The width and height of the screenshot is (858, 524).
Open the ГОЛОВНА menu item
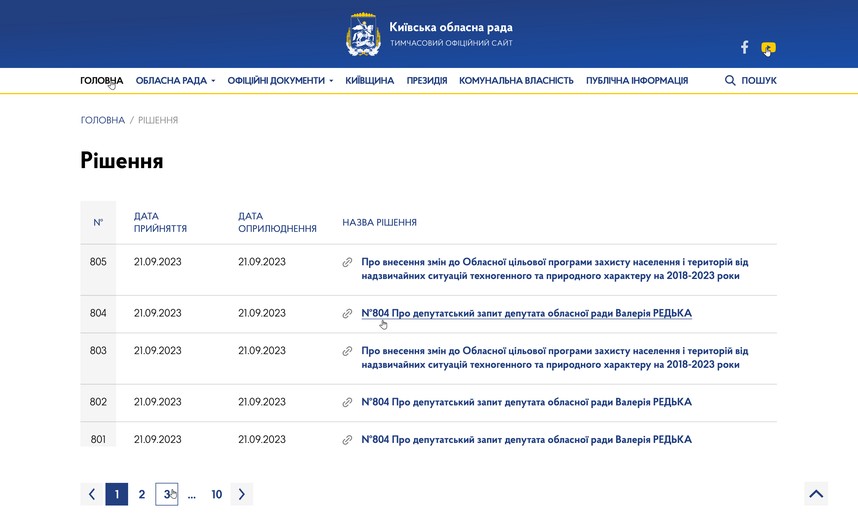101,80
